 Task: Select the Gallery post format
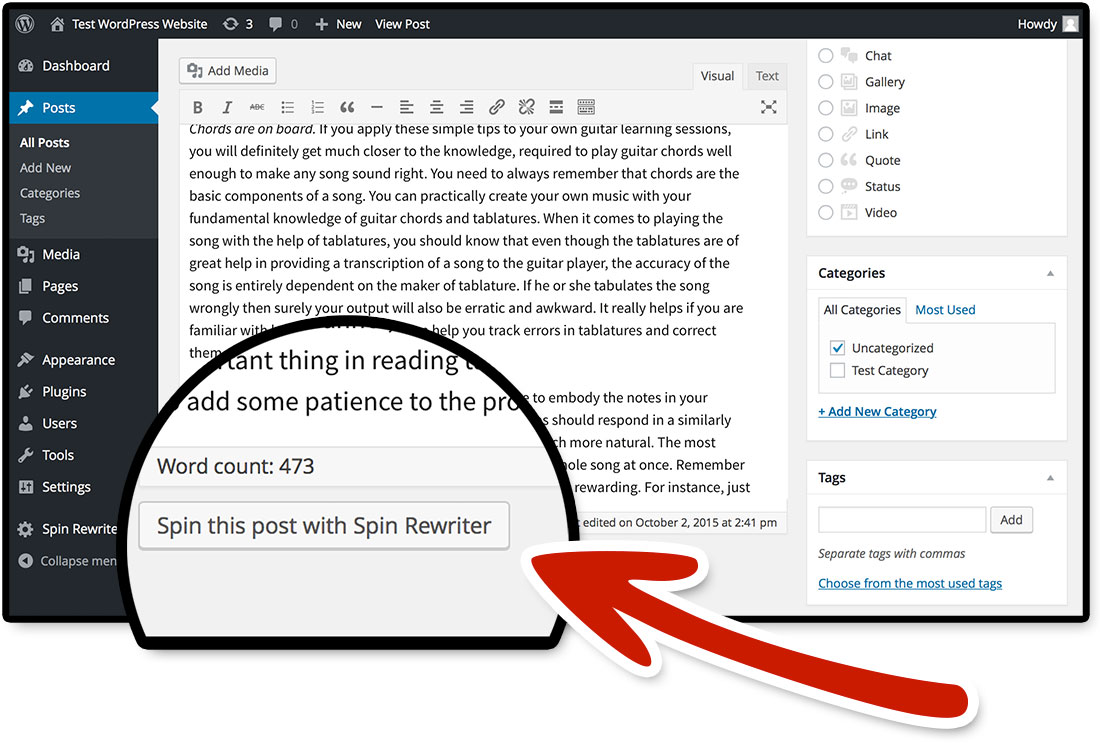click(x=826, y=82)
